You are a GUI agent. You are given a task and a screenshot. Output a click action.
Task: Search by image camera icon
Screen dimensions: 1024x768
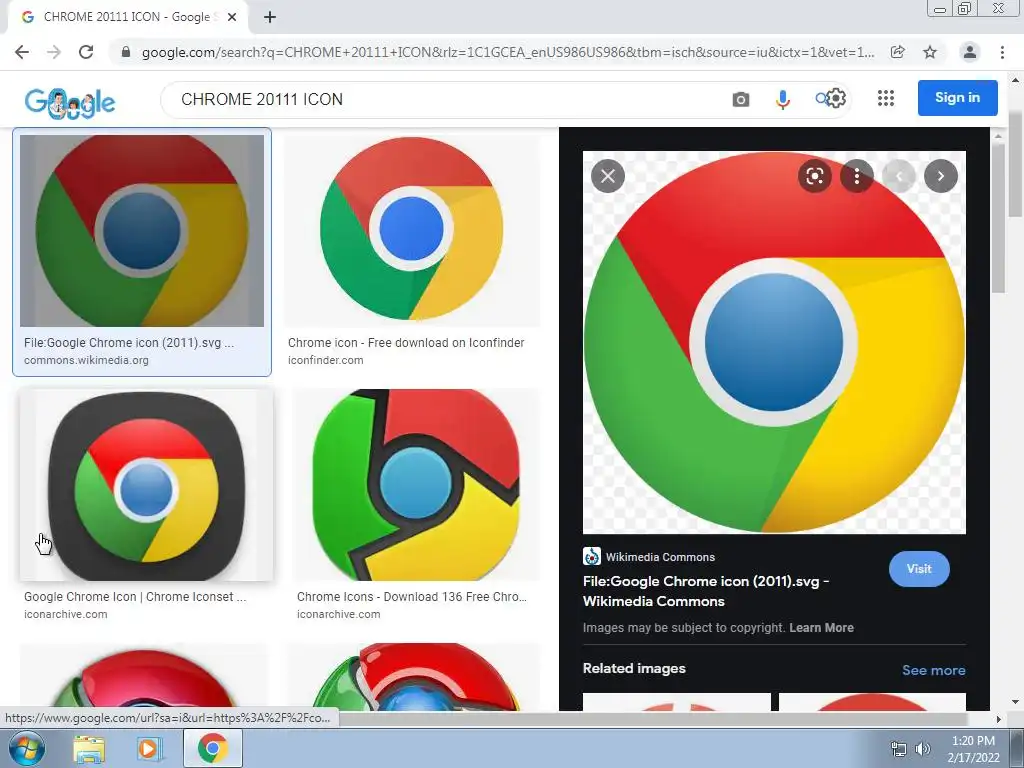point(741,99)
